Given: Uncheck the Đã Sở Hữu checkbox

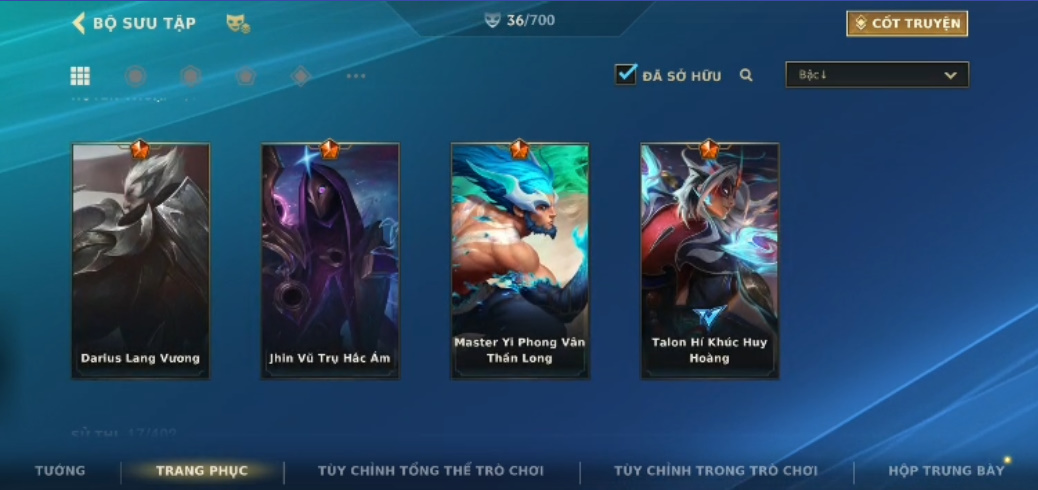Looking at the screenshot, I should 626,74.
